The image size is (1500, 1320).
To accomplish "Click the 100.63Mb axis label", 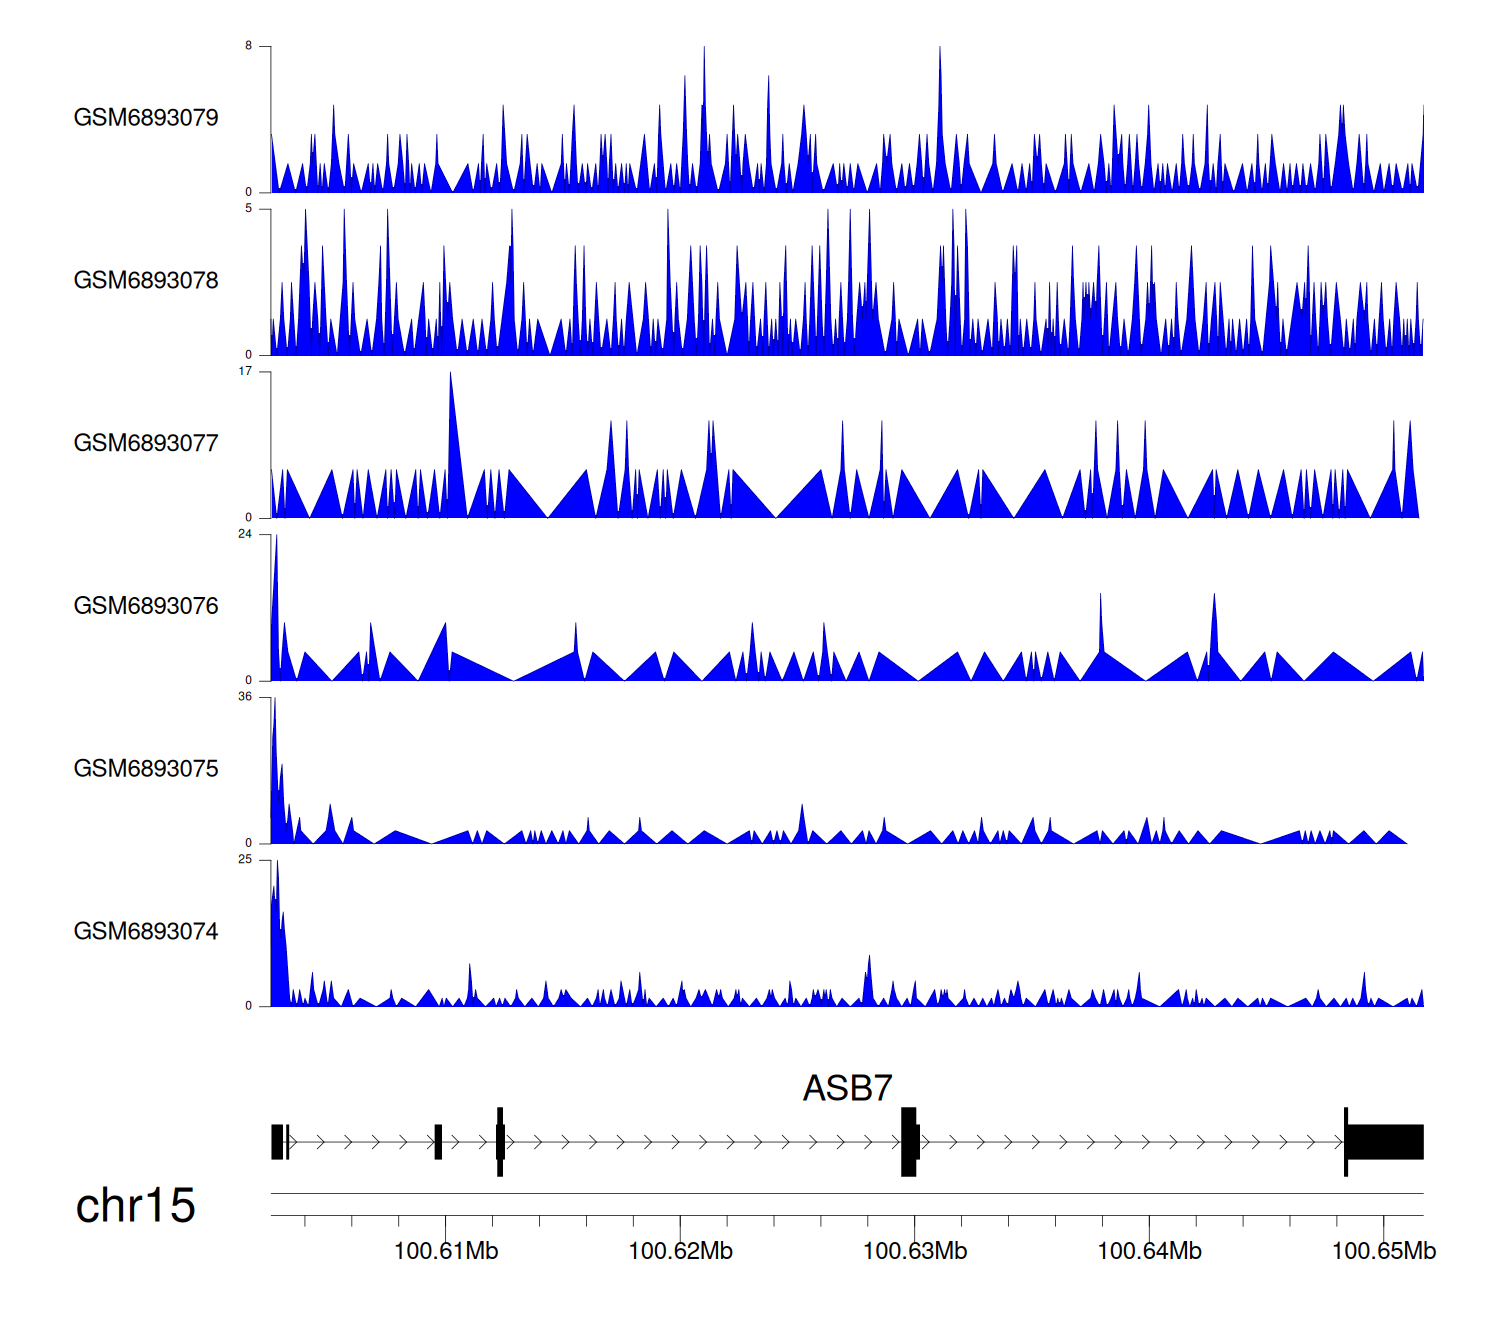I will click(915, 1251).
